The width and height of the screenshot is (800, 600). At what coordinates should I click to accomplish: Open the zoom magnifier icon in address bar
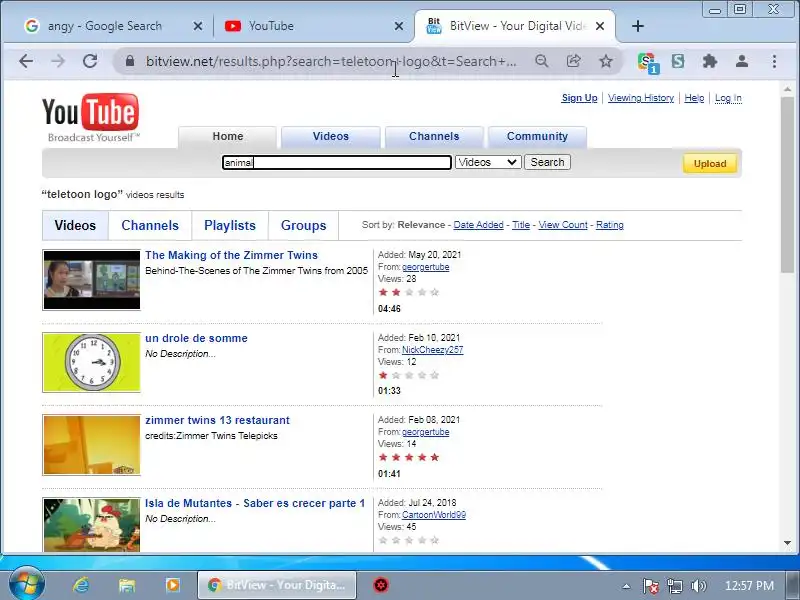pos(542,61)
